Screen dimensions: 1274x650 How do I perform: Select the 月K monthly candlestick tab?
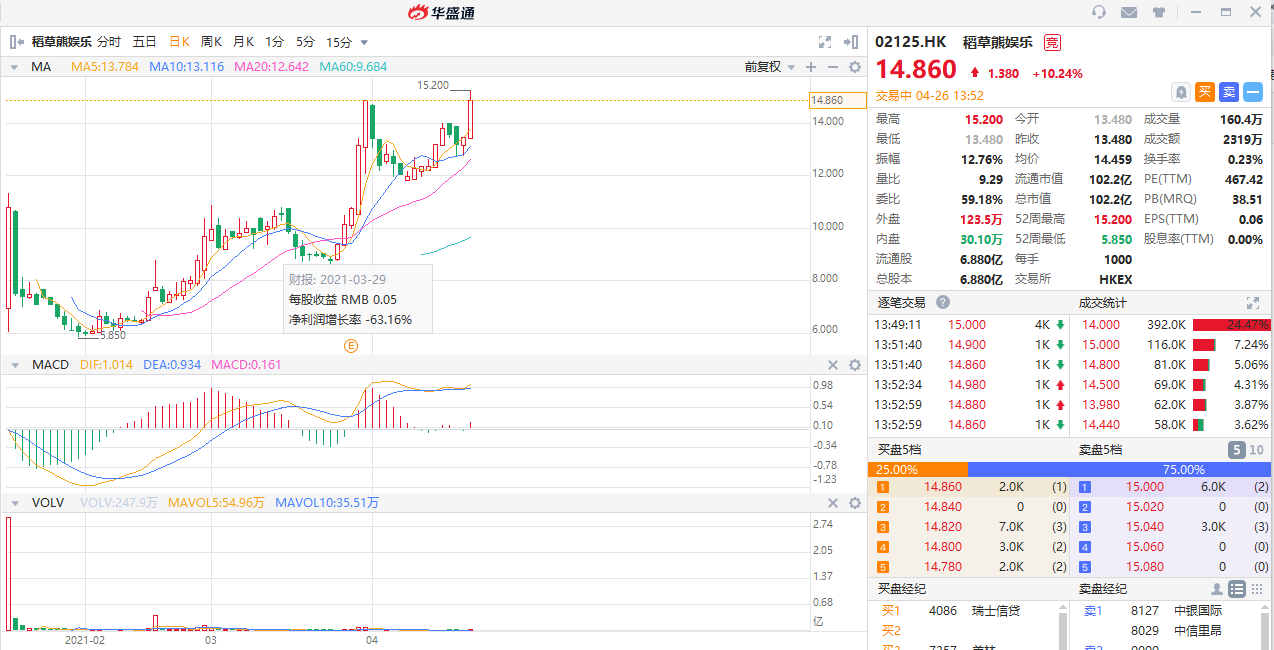coord(243,42)
